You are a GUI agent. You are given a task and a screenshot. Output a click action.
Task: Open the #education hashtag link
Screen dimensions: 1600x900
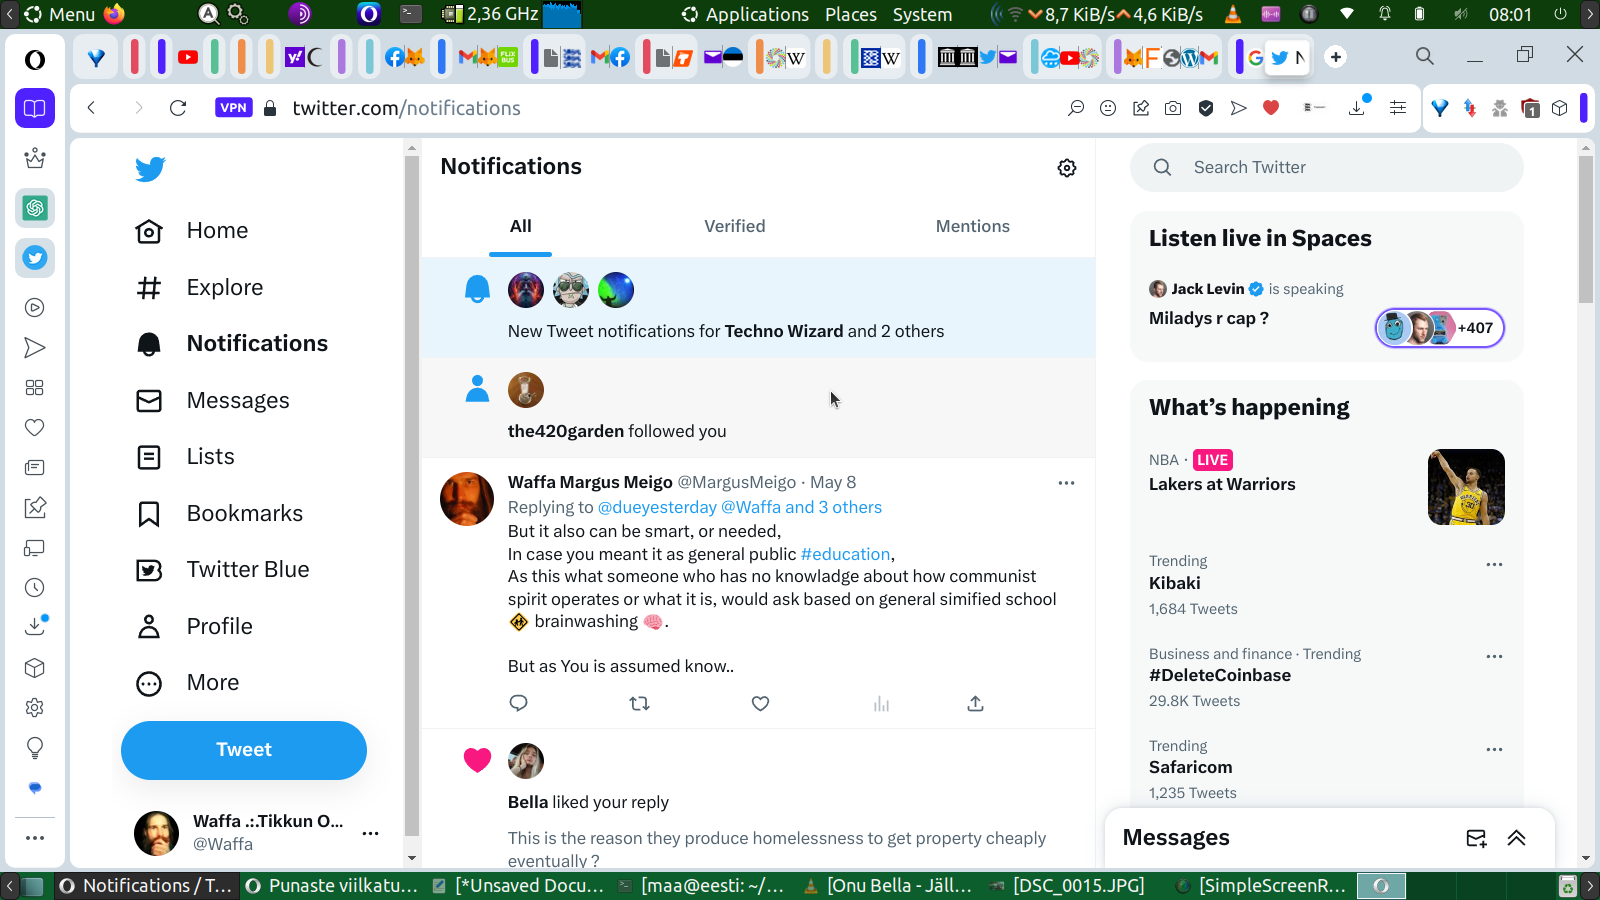(x=845, y=554)
